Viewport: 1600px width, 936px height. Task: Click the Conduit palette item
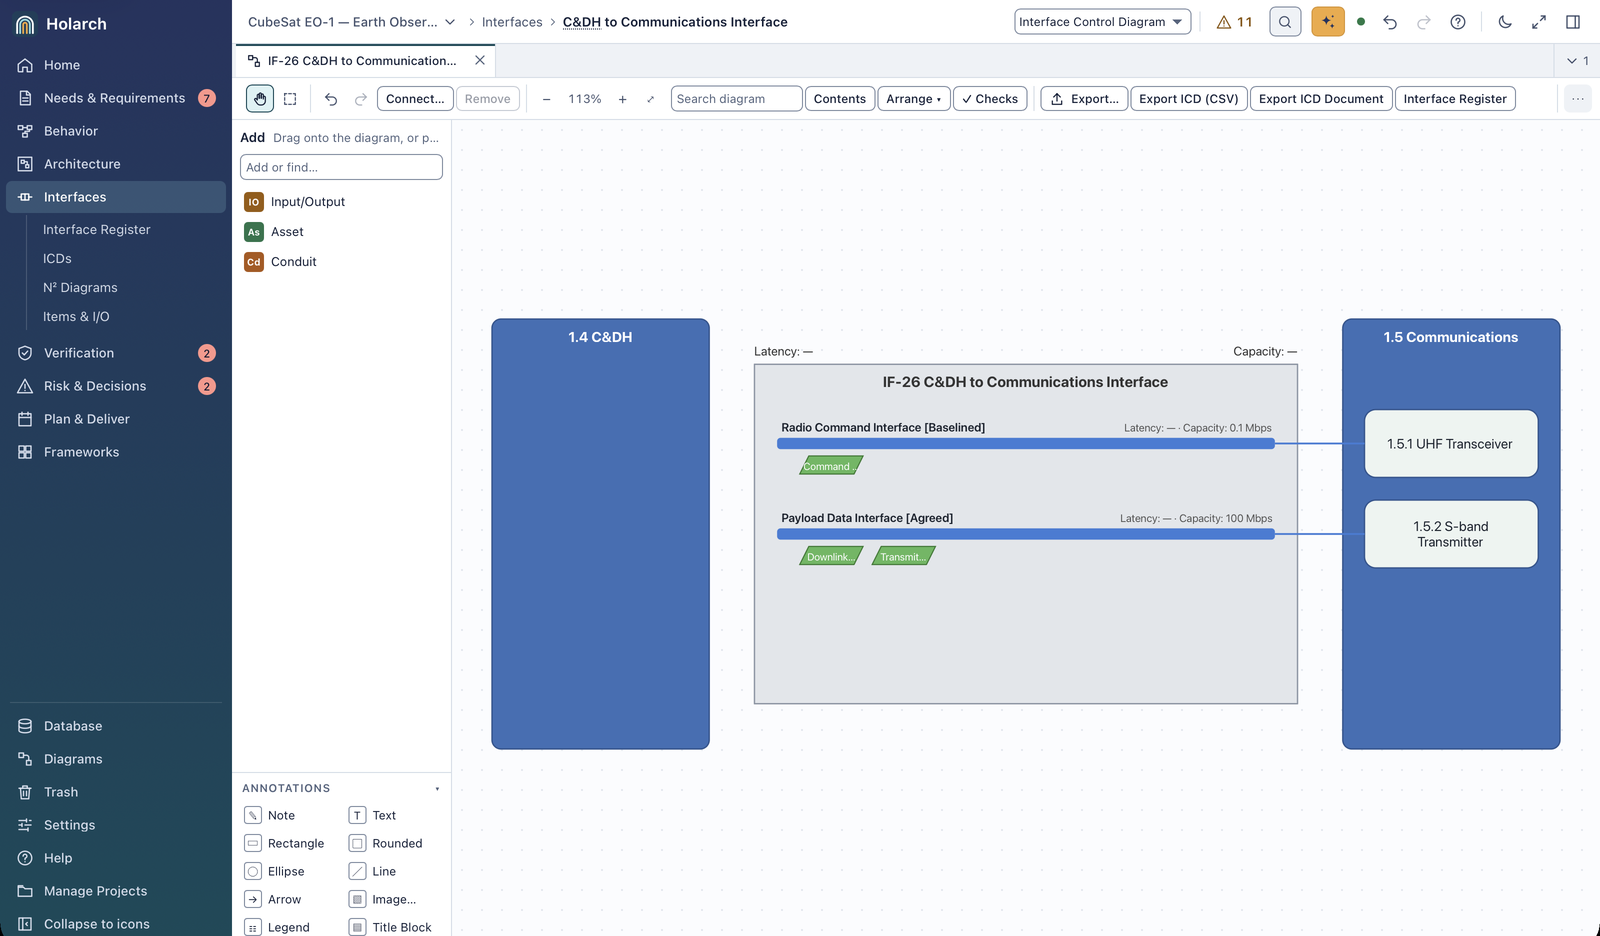[x=280, y=262]
